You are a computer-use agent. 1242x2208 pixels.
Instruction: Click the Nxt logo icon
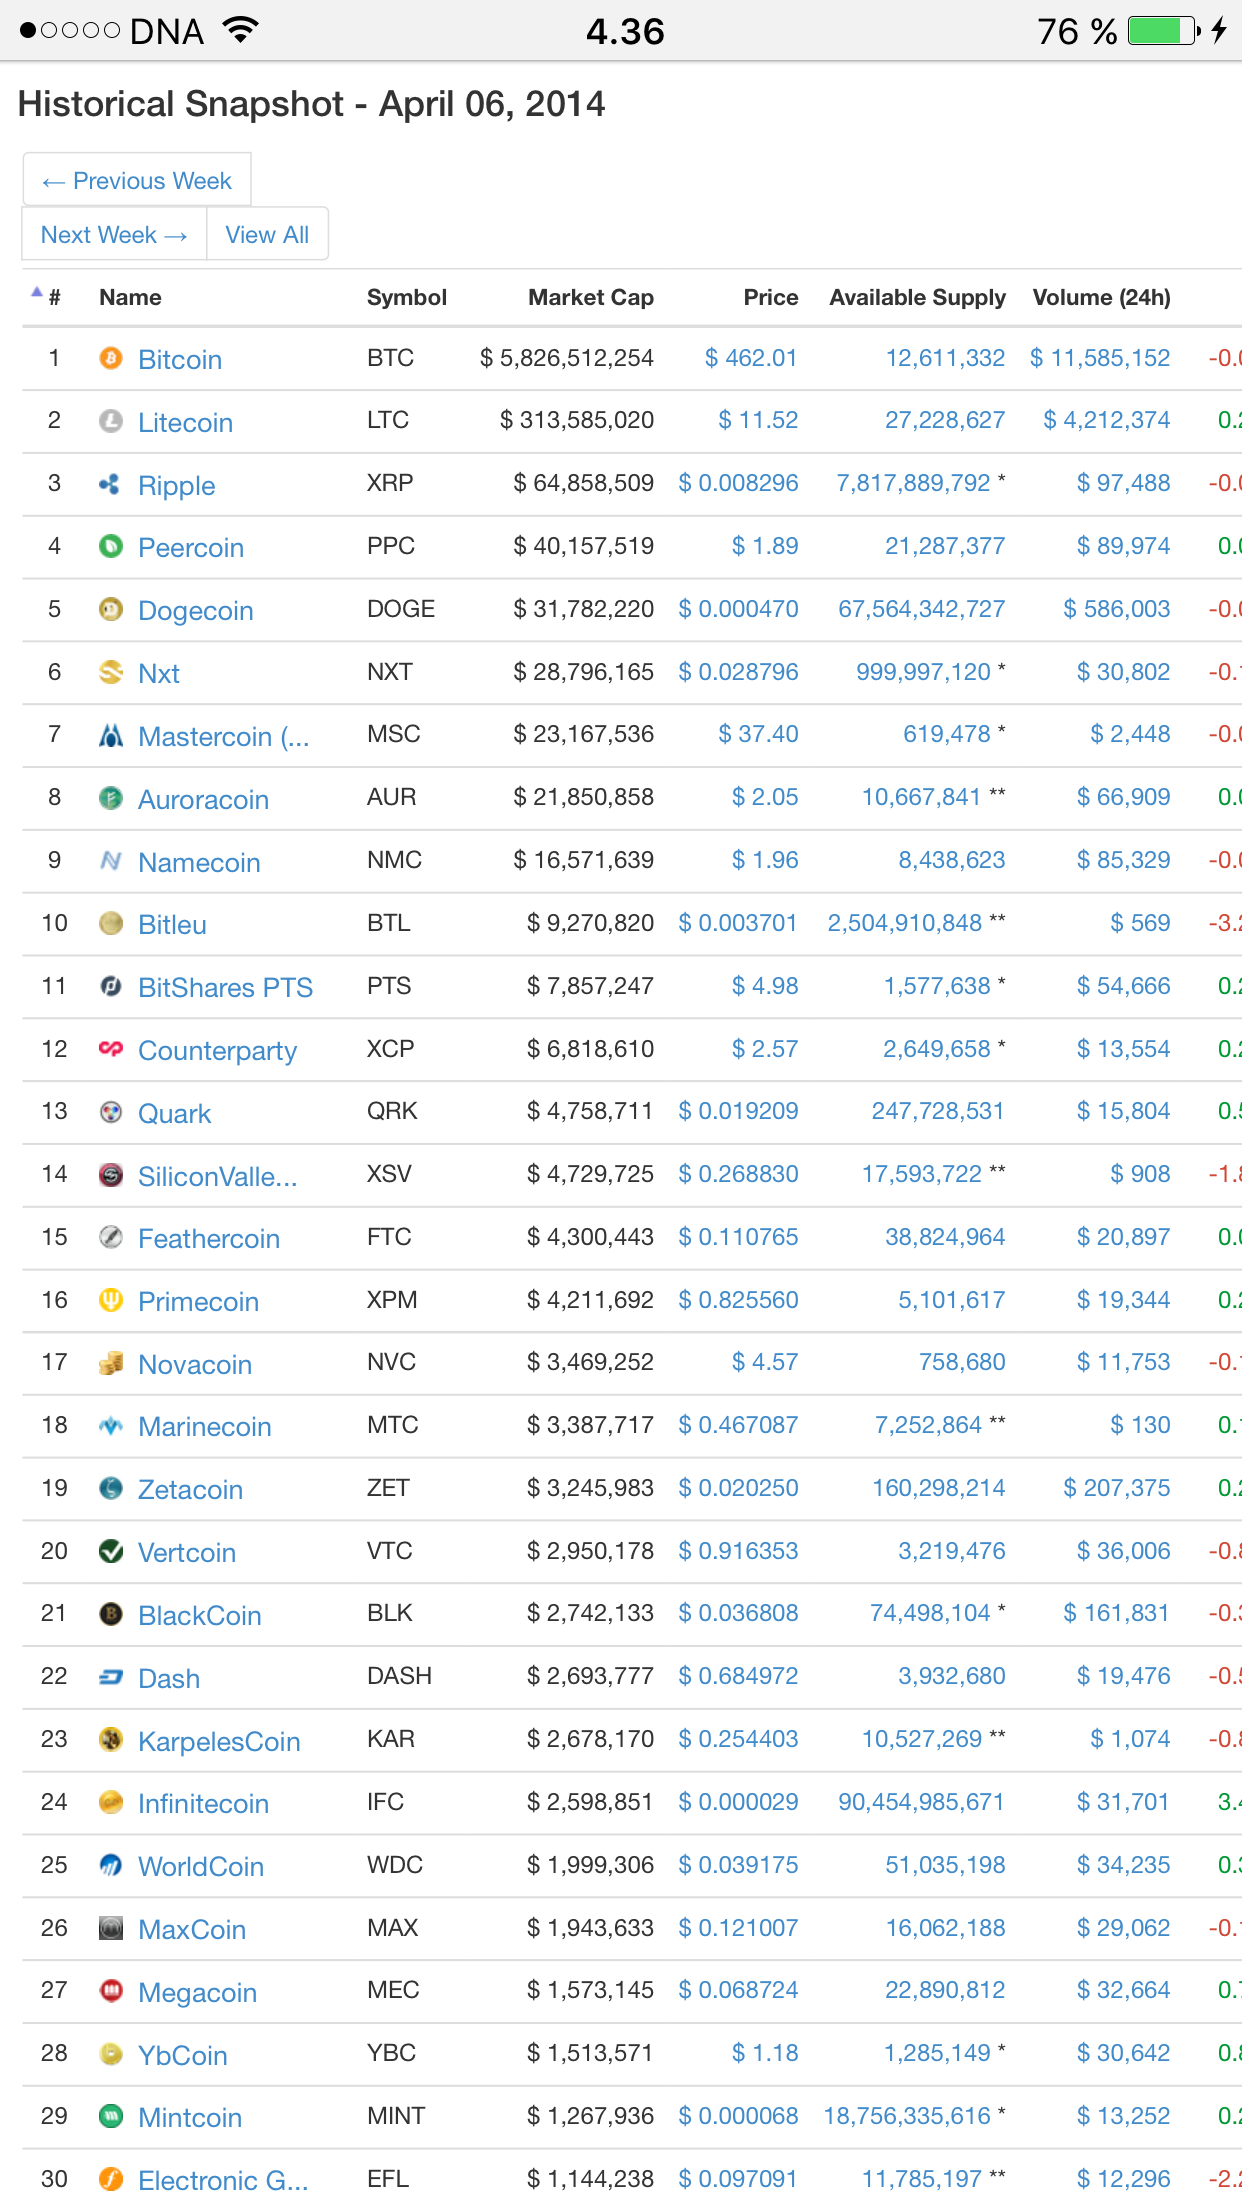111,672
